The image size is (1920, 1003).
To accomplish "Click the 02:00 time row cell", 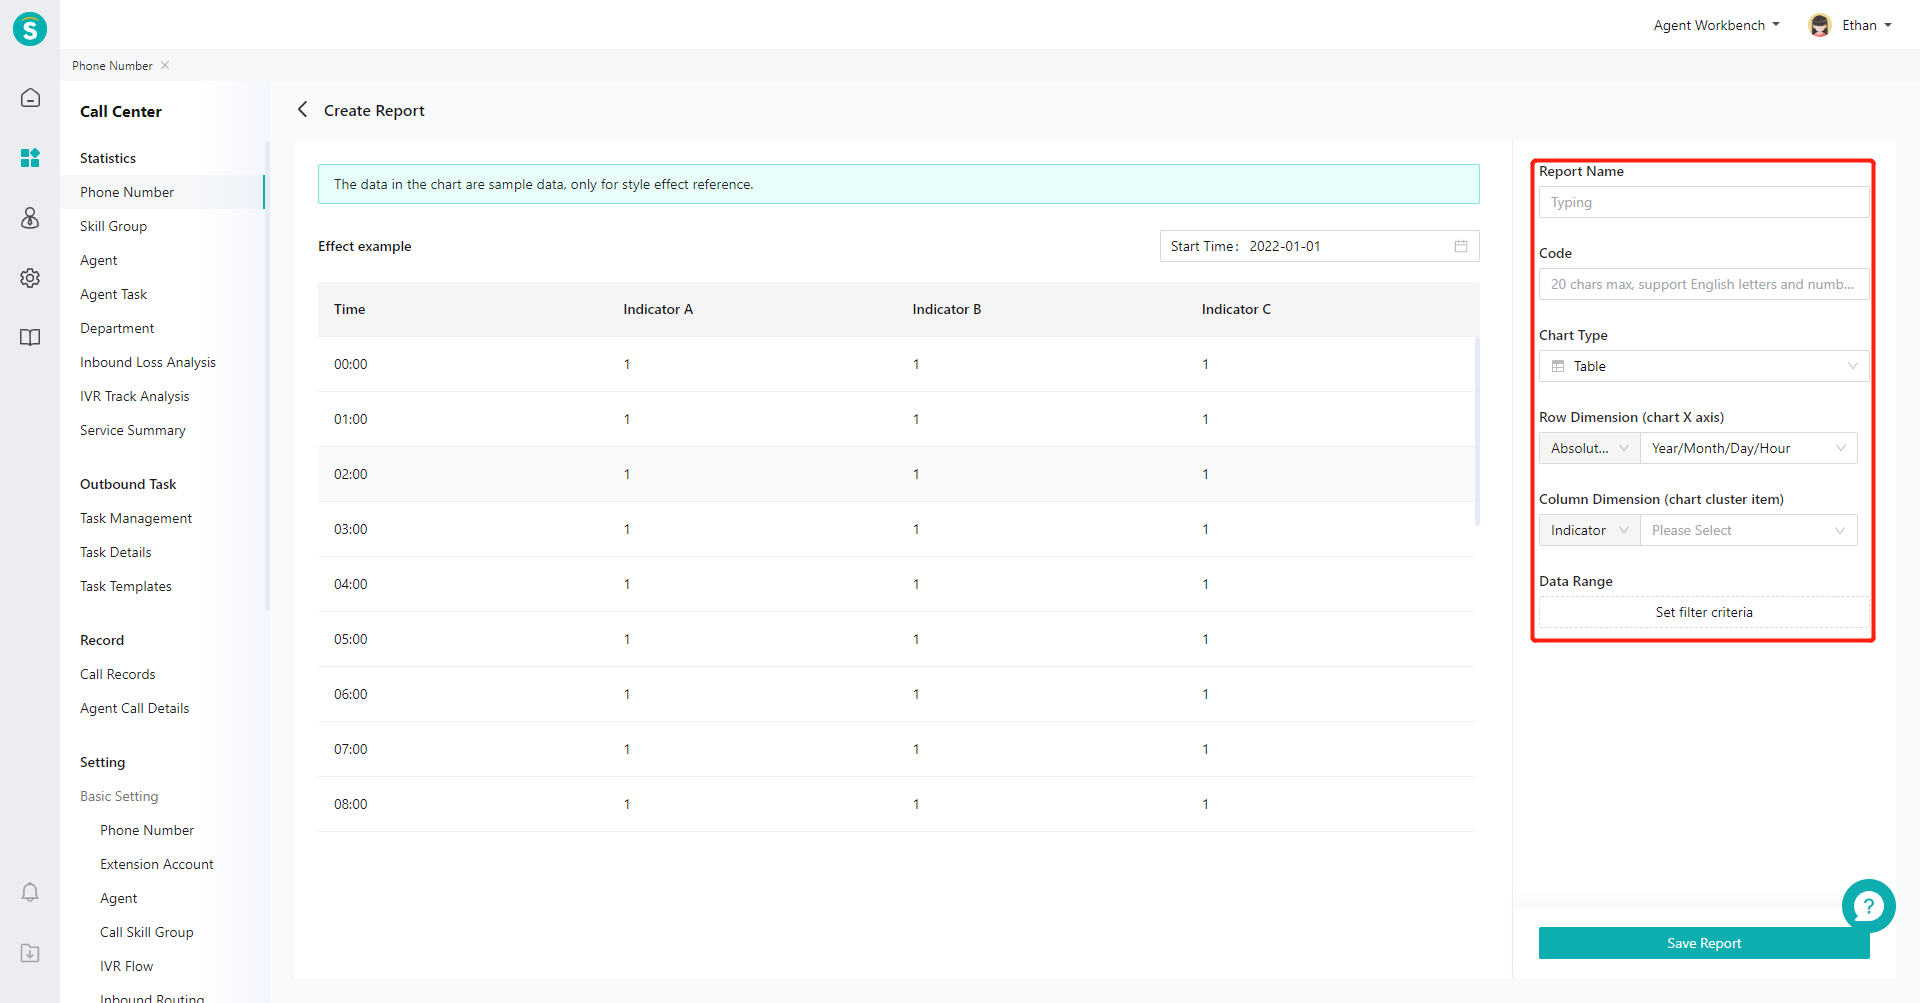I will (x=351, y=474).
